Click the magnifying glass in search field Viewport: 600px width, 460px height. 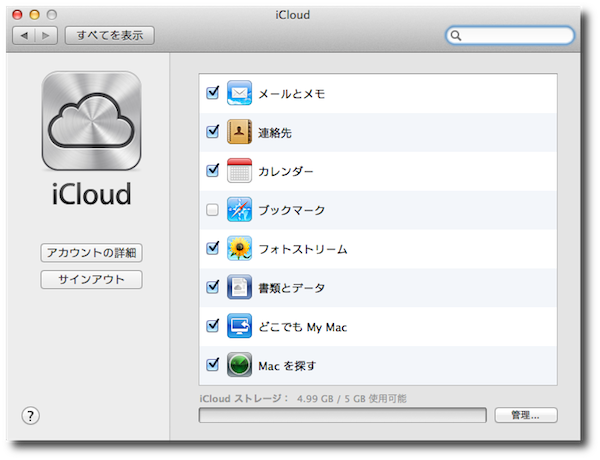(456, 36)
